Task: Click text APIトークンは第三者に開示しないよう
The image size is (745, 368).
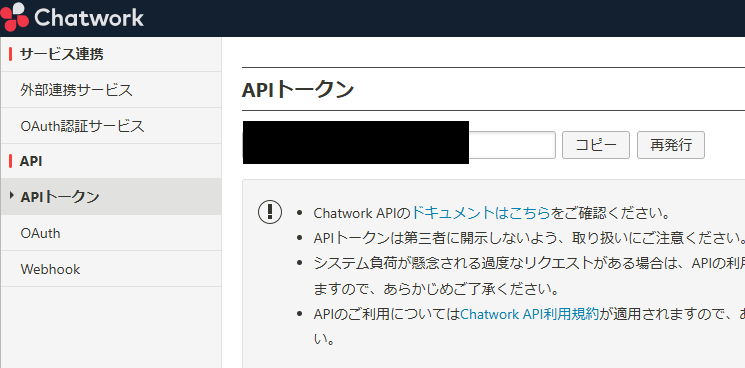Action: [x=437, y=238]
